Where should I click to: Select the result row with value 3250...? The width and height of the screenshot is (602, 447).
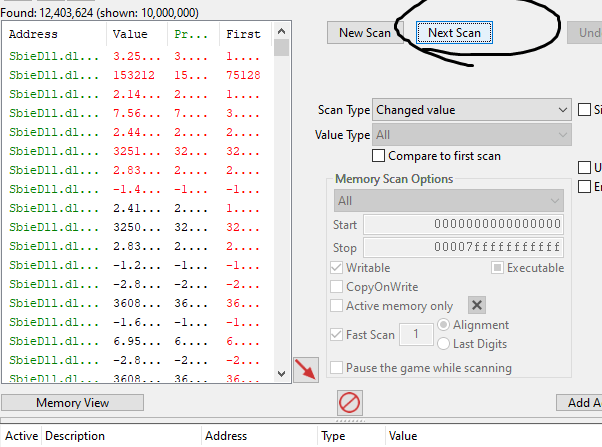[x=138, y=227]
